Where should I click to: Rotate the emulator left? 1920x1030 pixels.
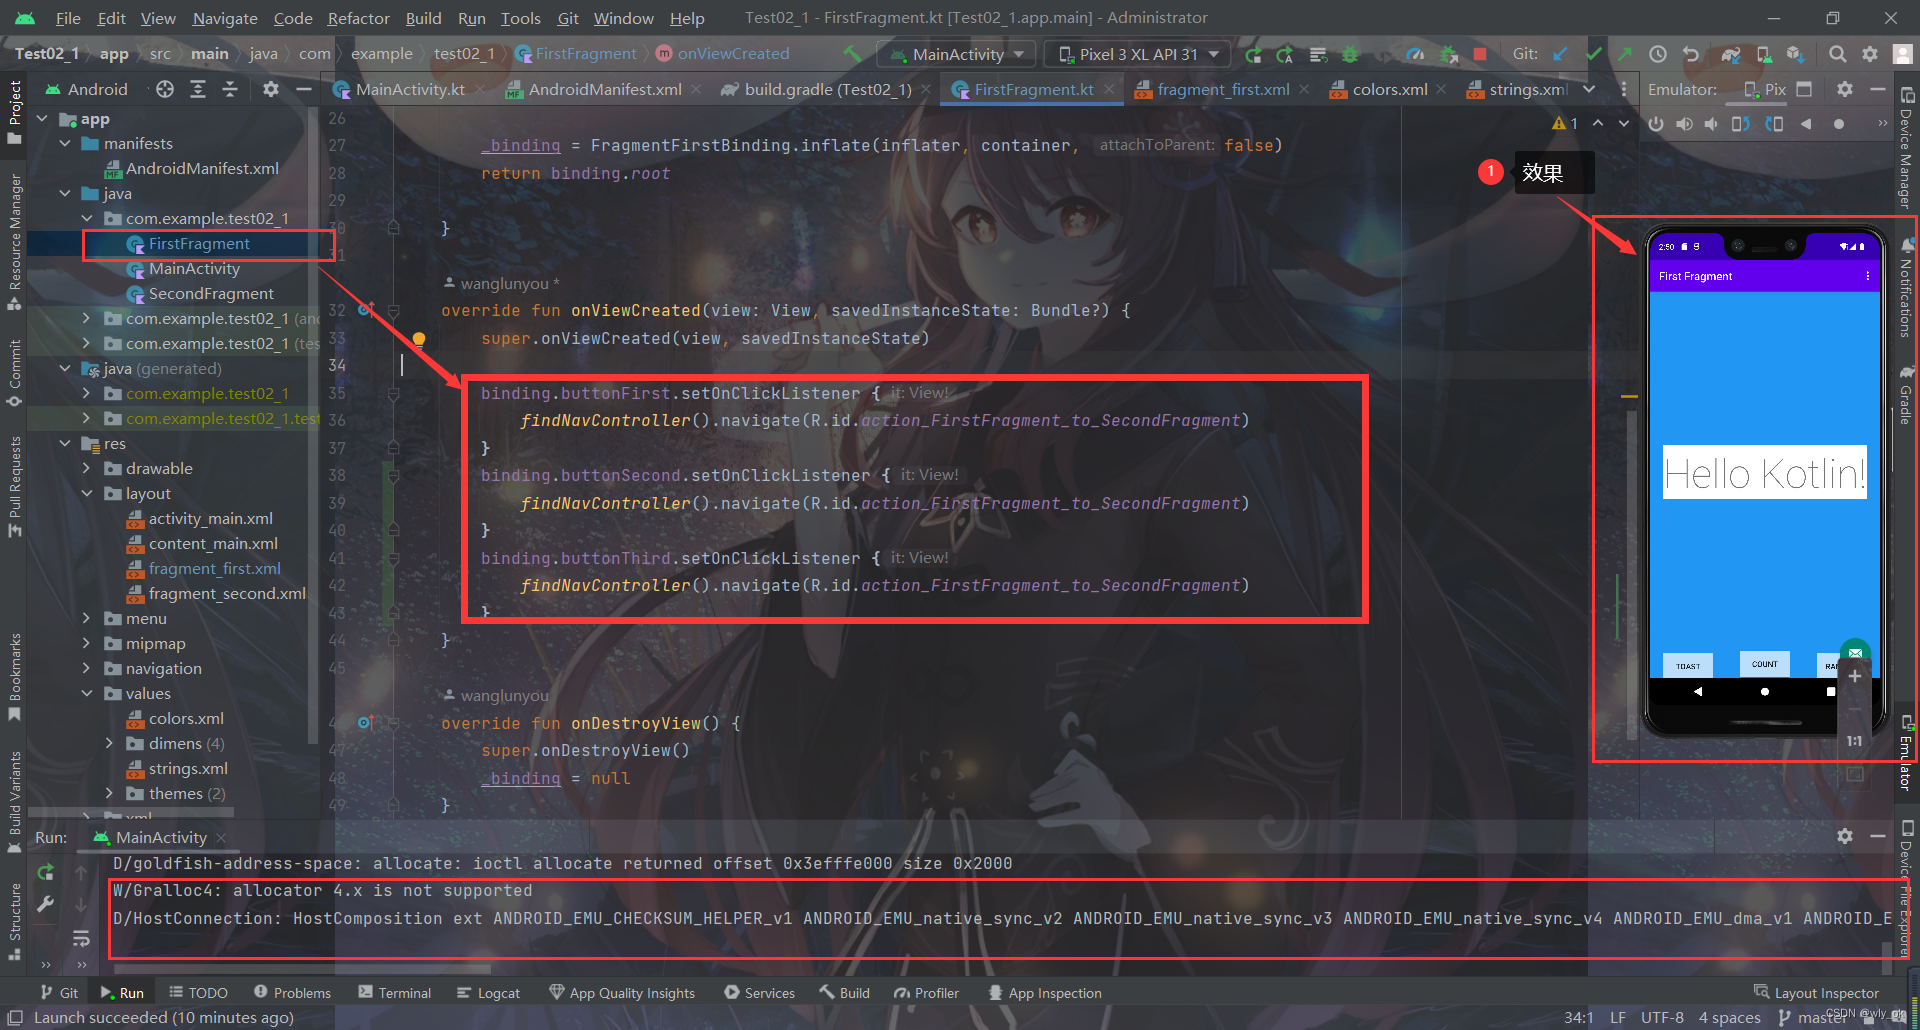pos(1741,124)
